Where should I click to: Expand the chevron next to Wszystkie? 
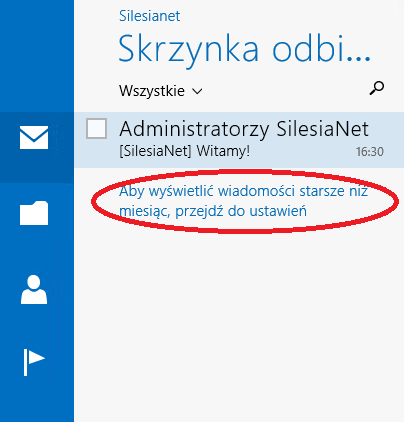[197, 91]
